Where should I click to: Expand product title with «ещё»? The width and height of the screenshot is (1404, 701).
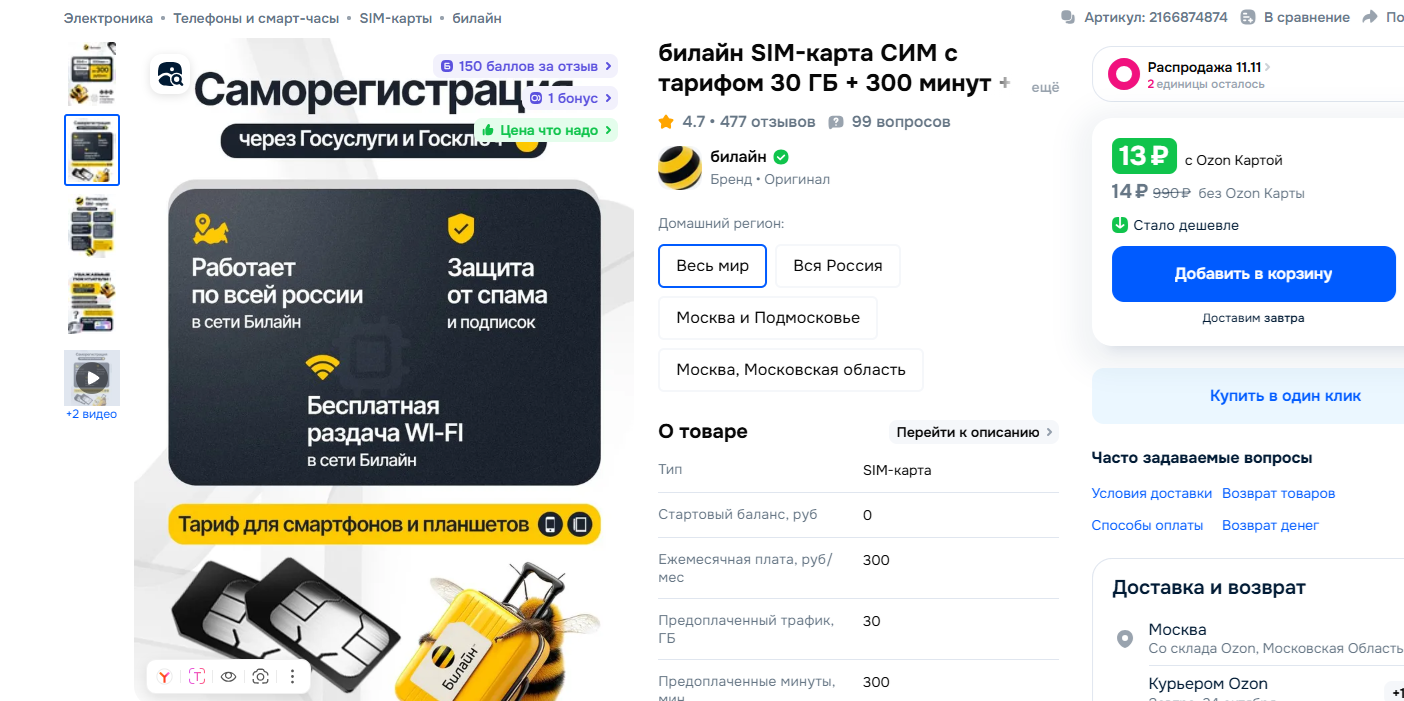tap(1045, 88)
